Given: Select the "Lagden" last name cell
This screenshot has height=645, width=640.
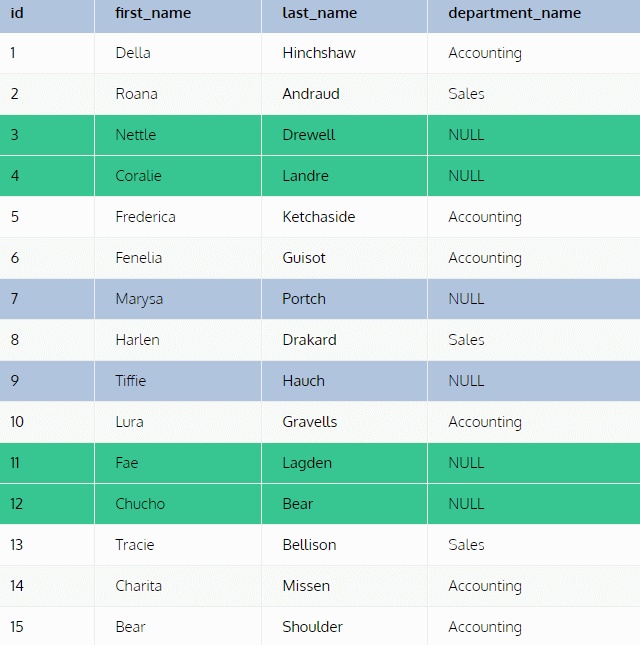Looking at the screenshot, I should [307, 463].
